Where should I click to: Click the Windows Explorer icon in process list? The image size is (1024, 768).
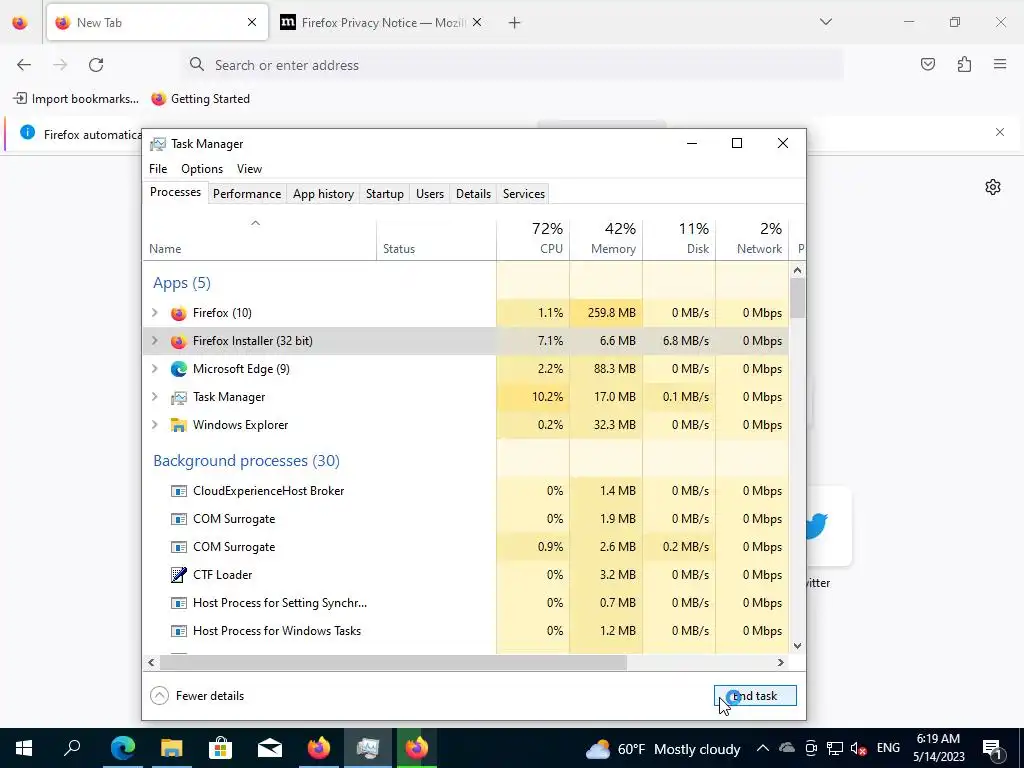(x=178, y=425)
